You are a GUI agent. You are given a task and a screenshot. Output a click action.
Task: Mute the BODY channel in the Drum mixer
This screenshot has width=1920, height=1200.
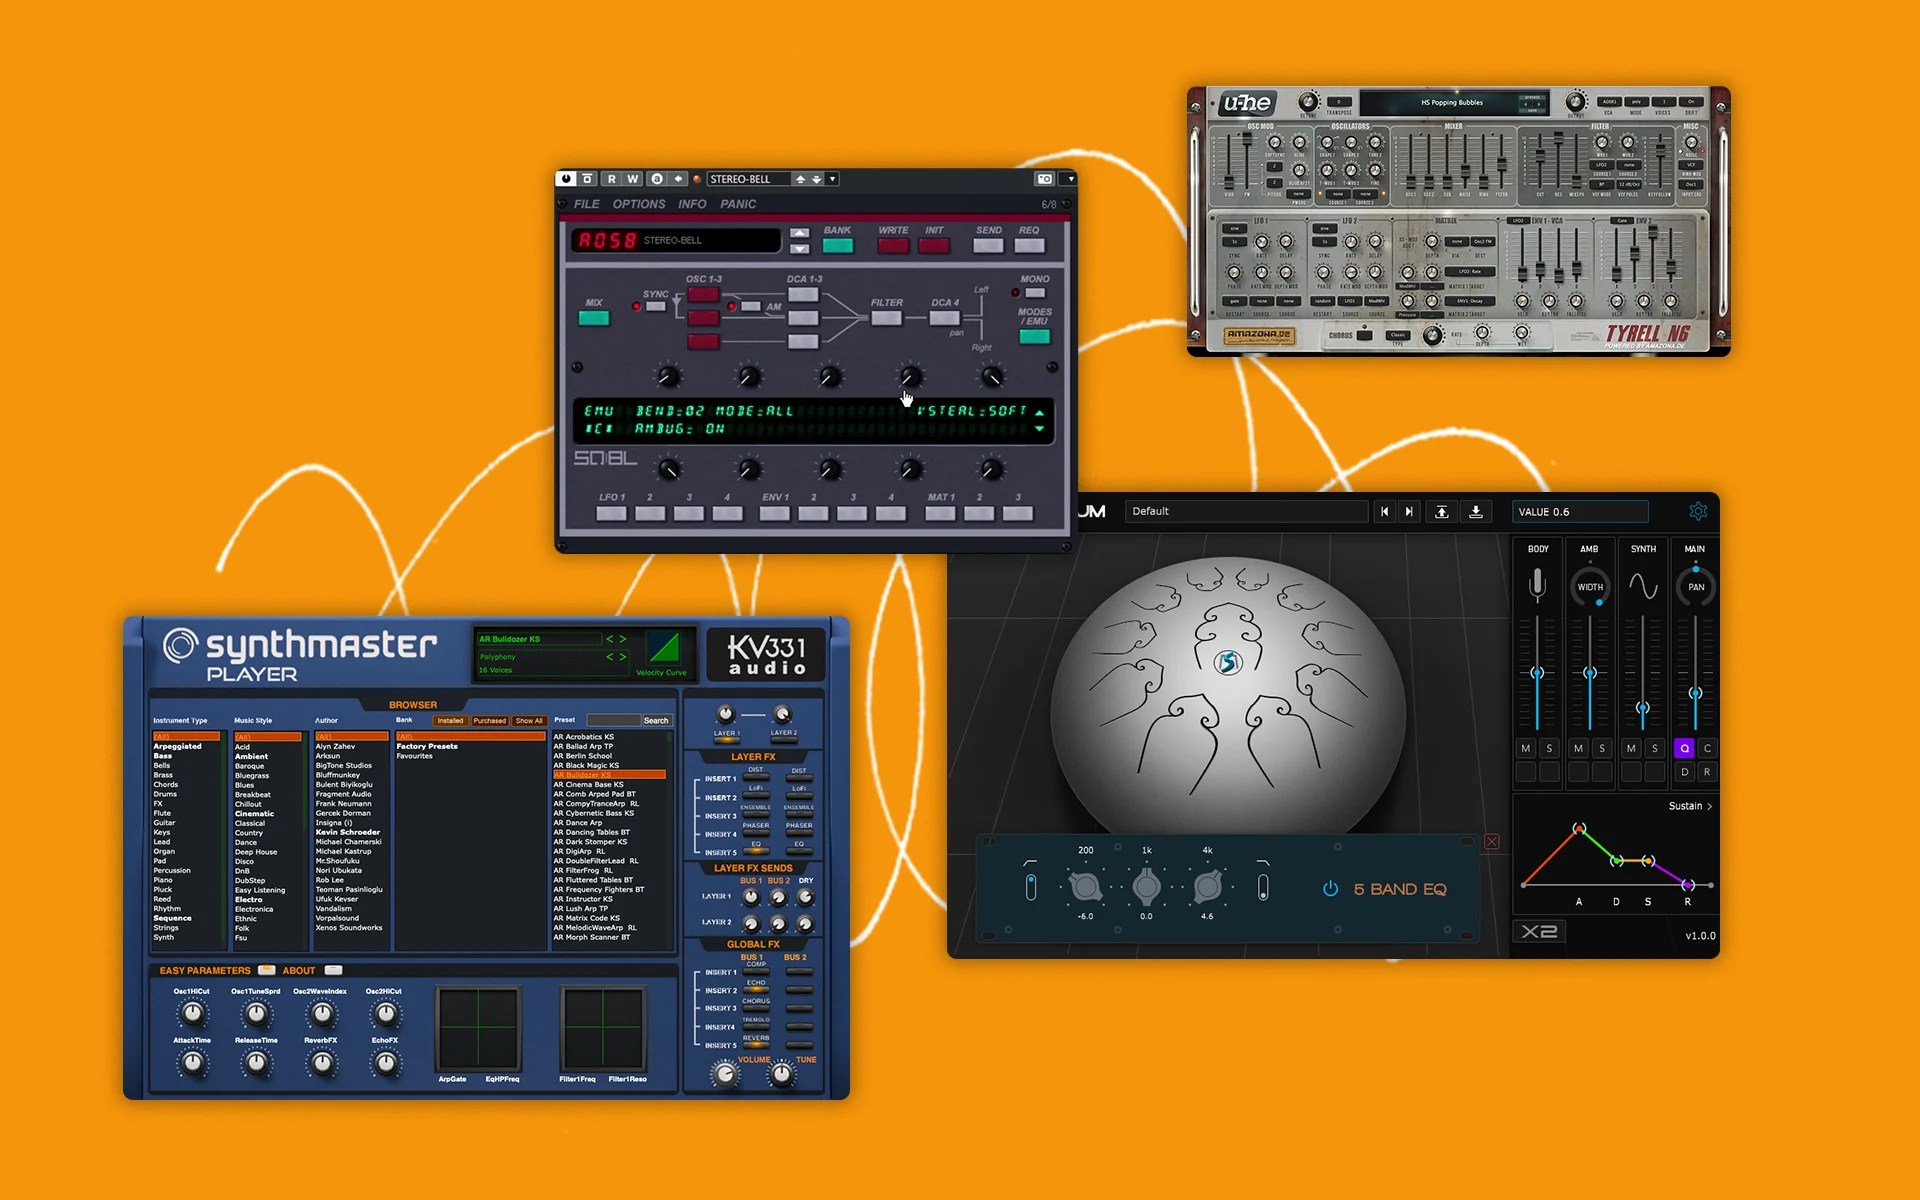(1526, 748)
